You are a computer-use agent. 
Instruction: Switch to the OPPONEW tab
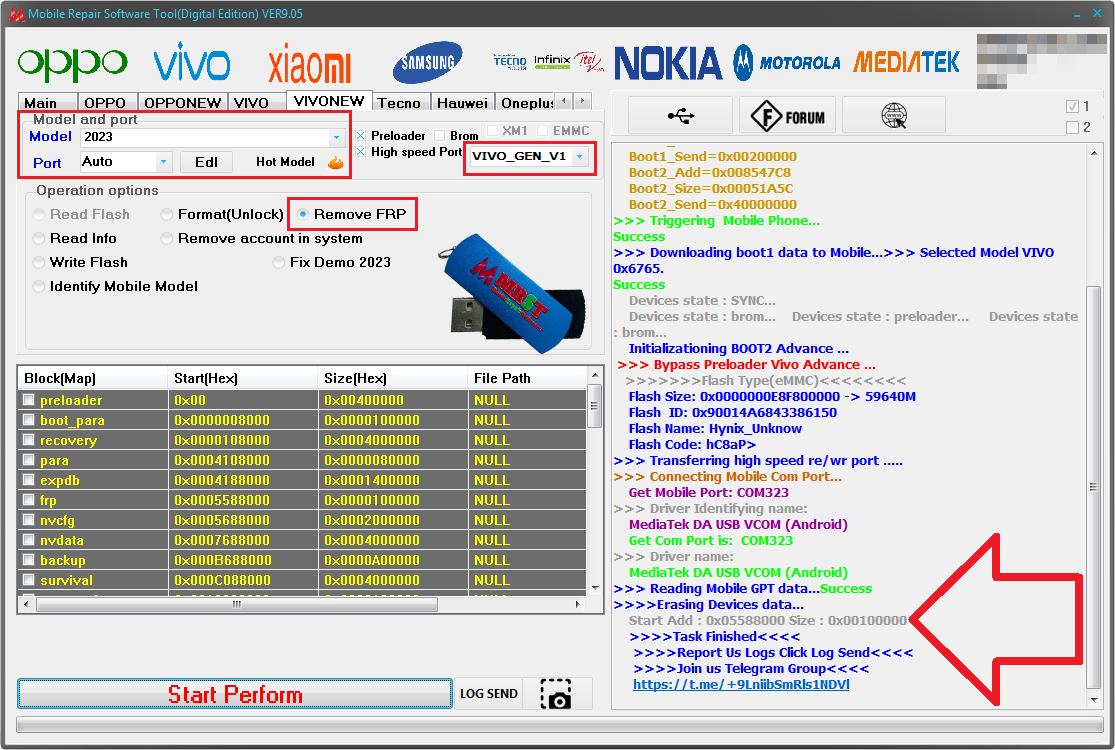(x=182, y=102)
